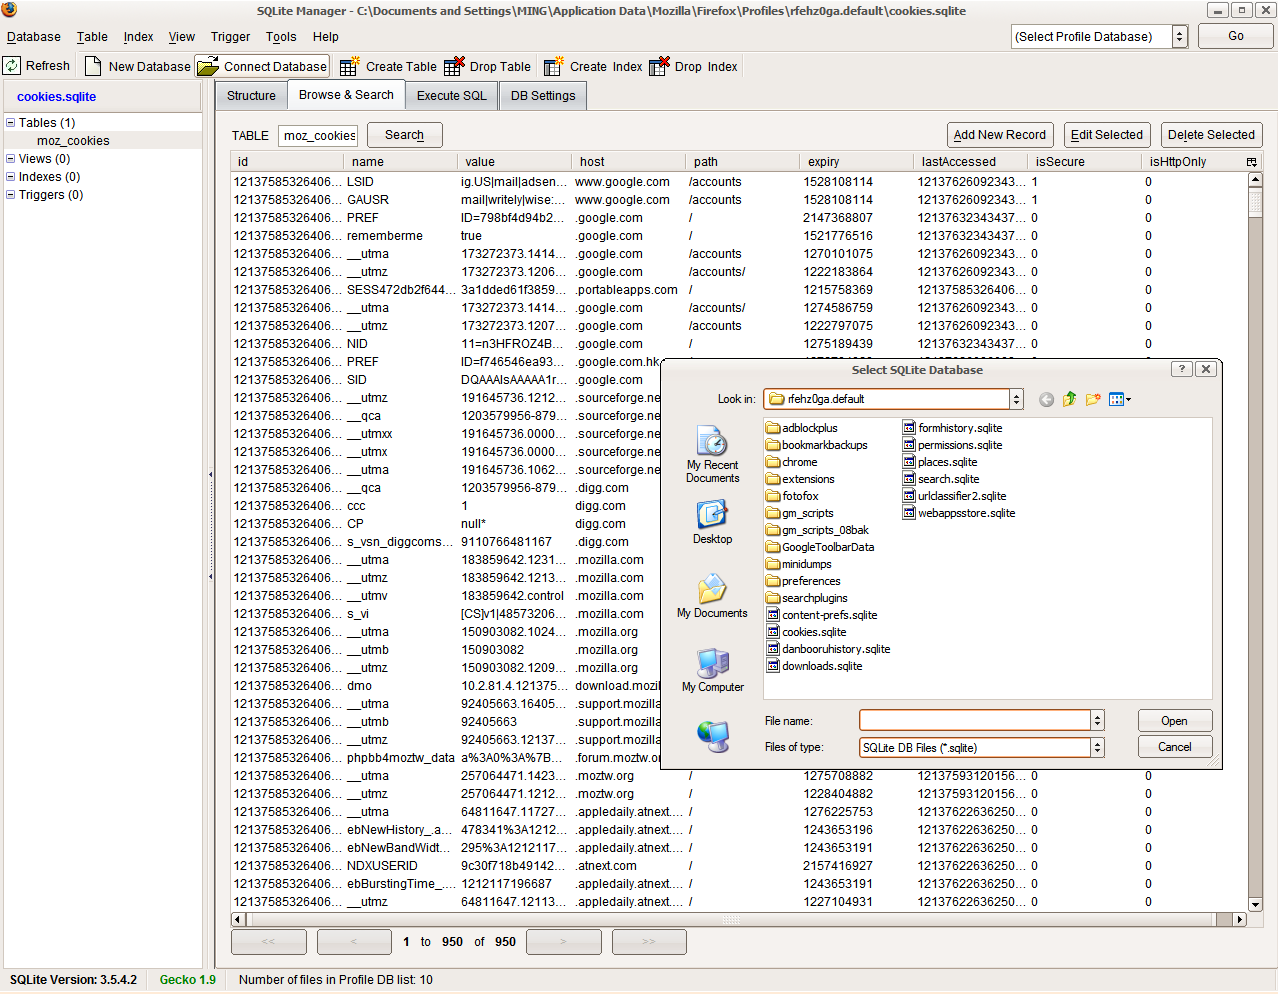
Task: Click the column picker icon in table header
Action: pos(1251,161)
